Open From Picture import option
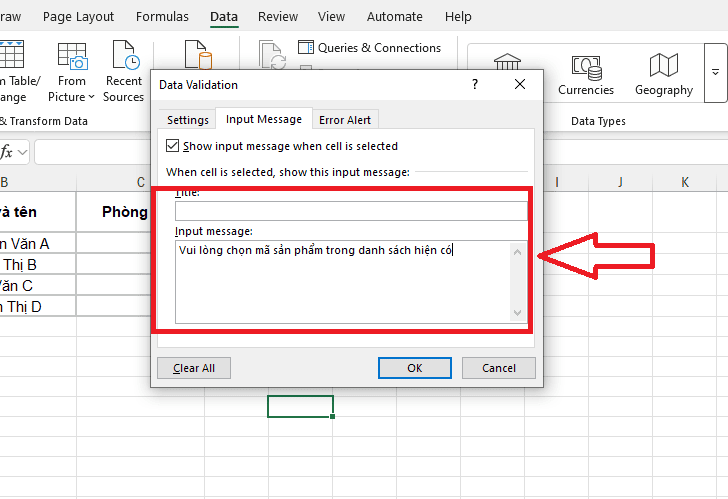Screen dimensions: 728x499 [72, 72]
